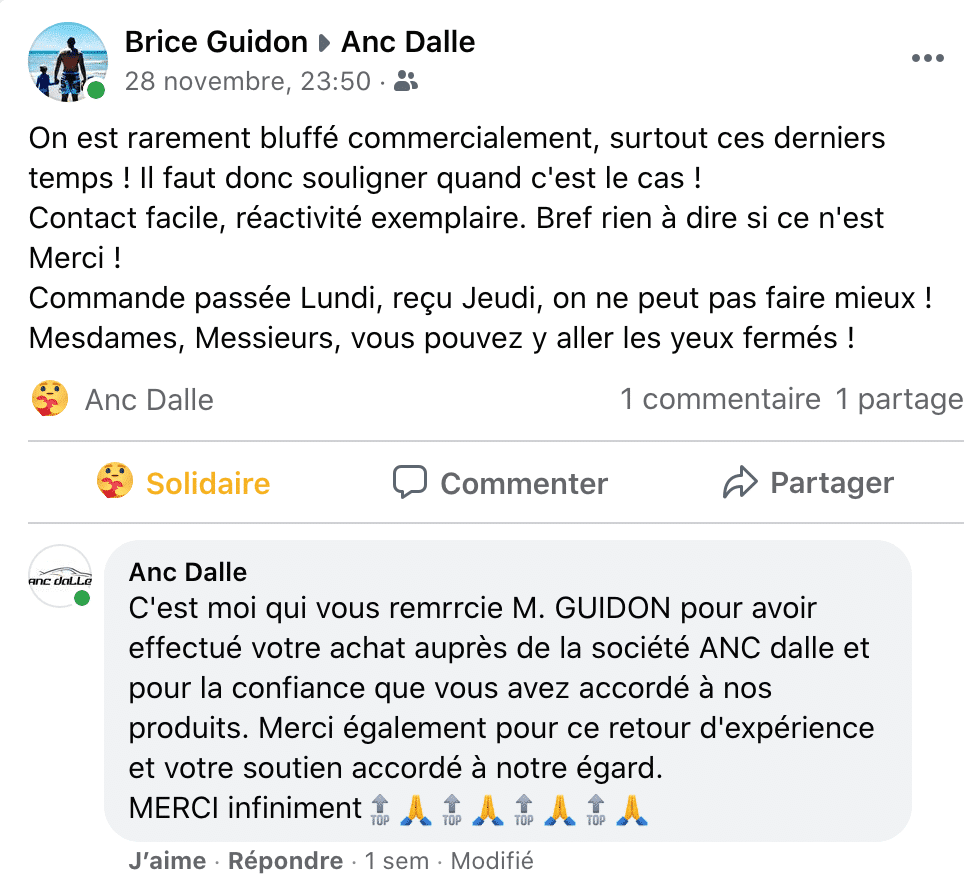
Task: Open the post's three-dot options menu
Action: tap(927, 58)
